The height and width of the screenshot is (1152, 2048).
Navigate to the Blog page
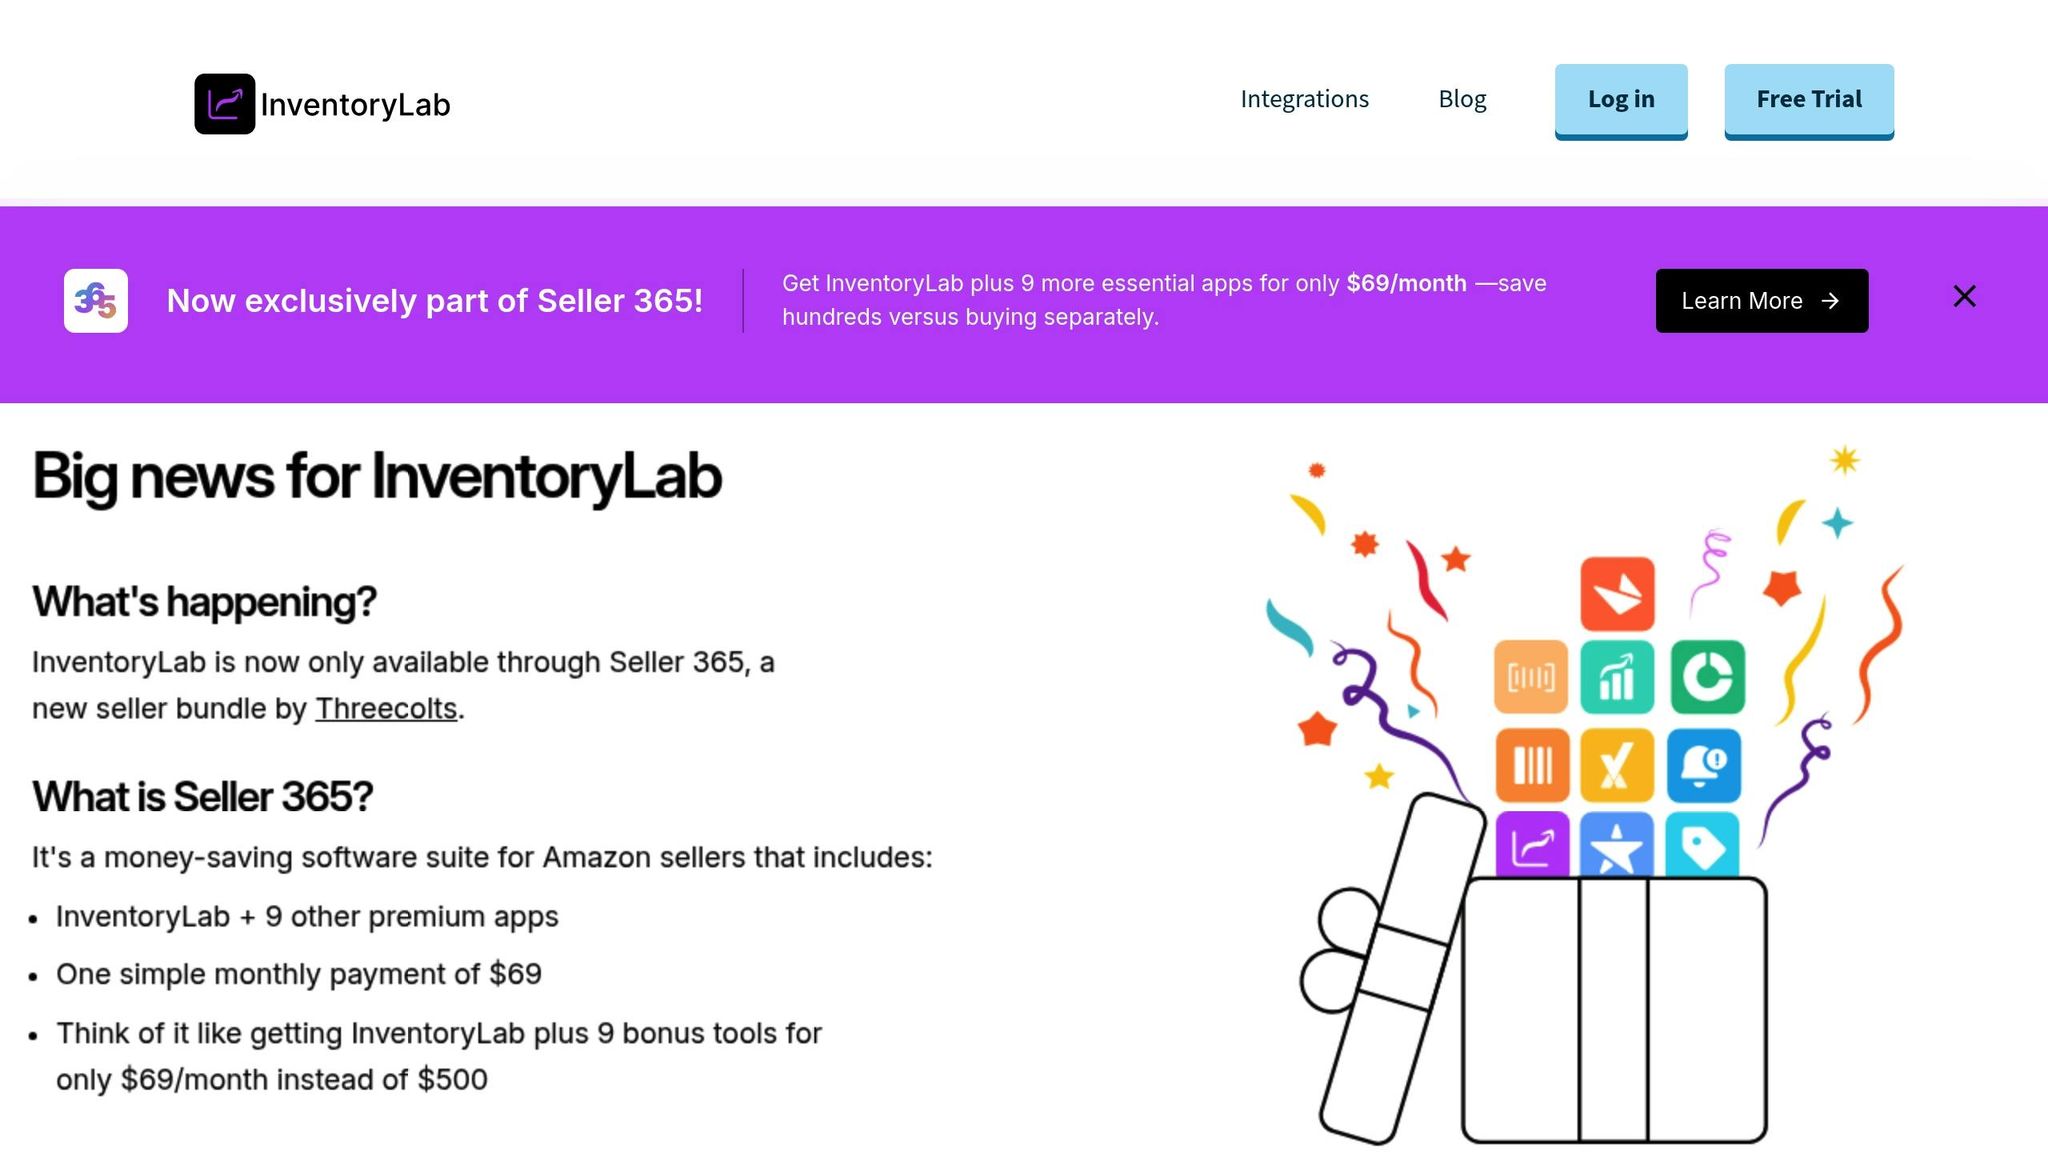coord(1462,98)
